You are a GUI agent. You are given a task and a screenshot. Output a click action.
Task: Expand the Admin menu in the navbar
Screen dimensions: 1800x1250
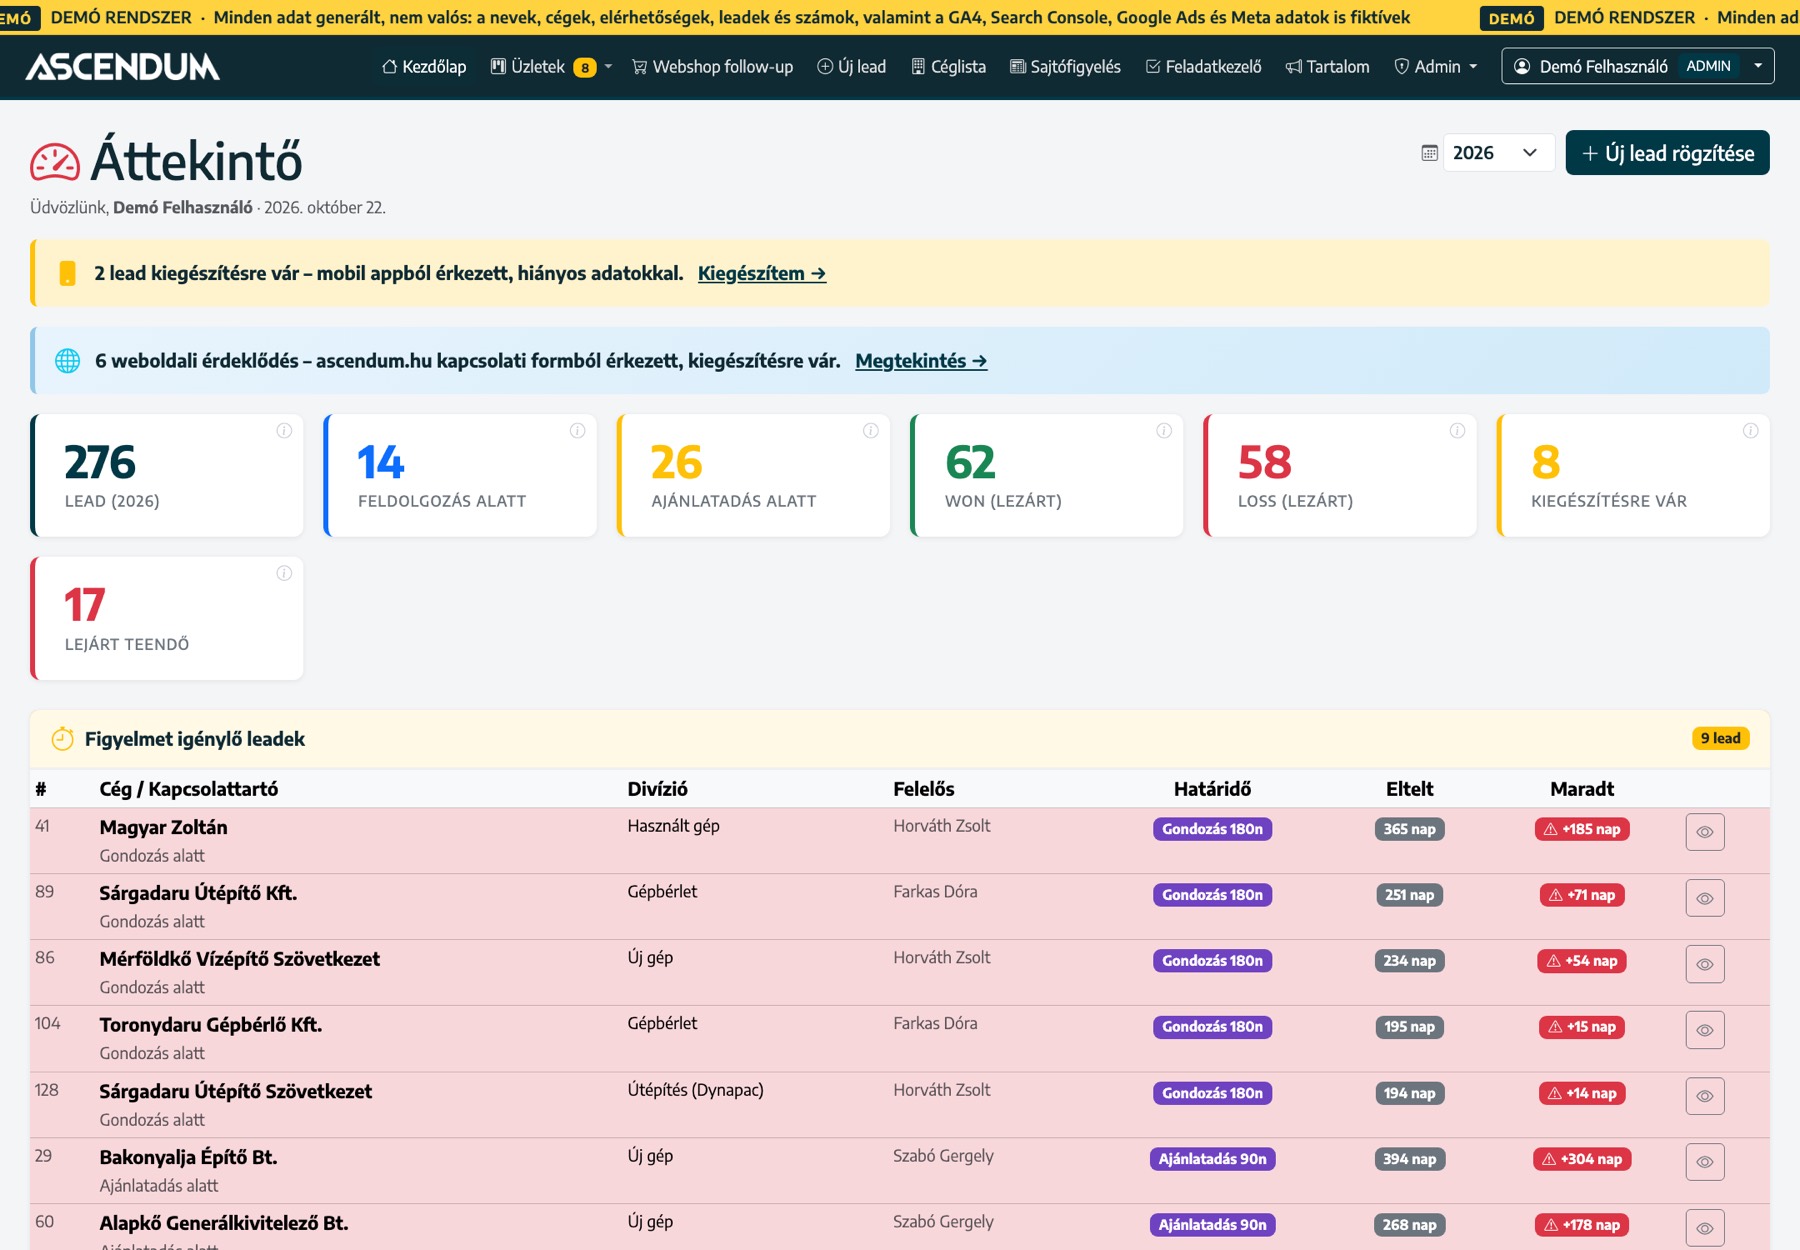(1435, 67)
